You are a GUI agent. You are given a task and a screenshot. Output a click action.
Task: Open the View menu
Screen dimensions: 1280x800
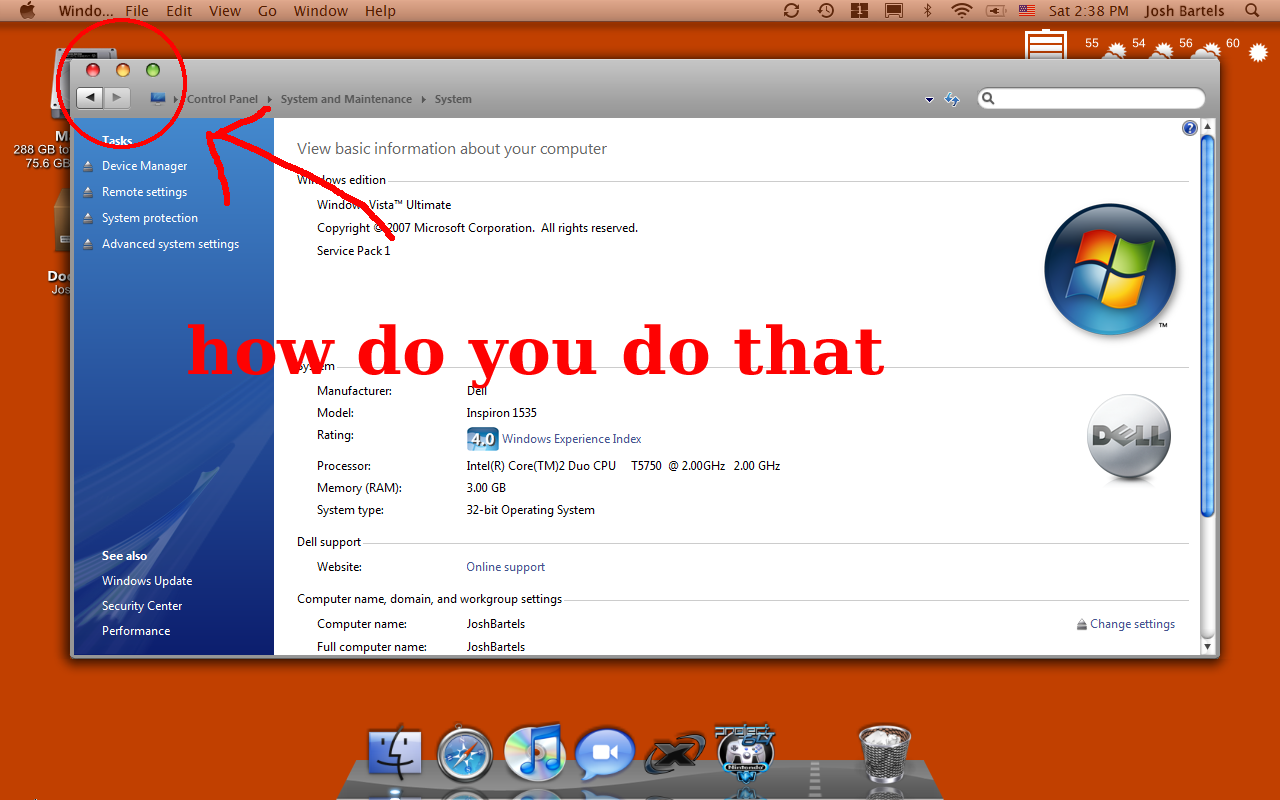225,10
